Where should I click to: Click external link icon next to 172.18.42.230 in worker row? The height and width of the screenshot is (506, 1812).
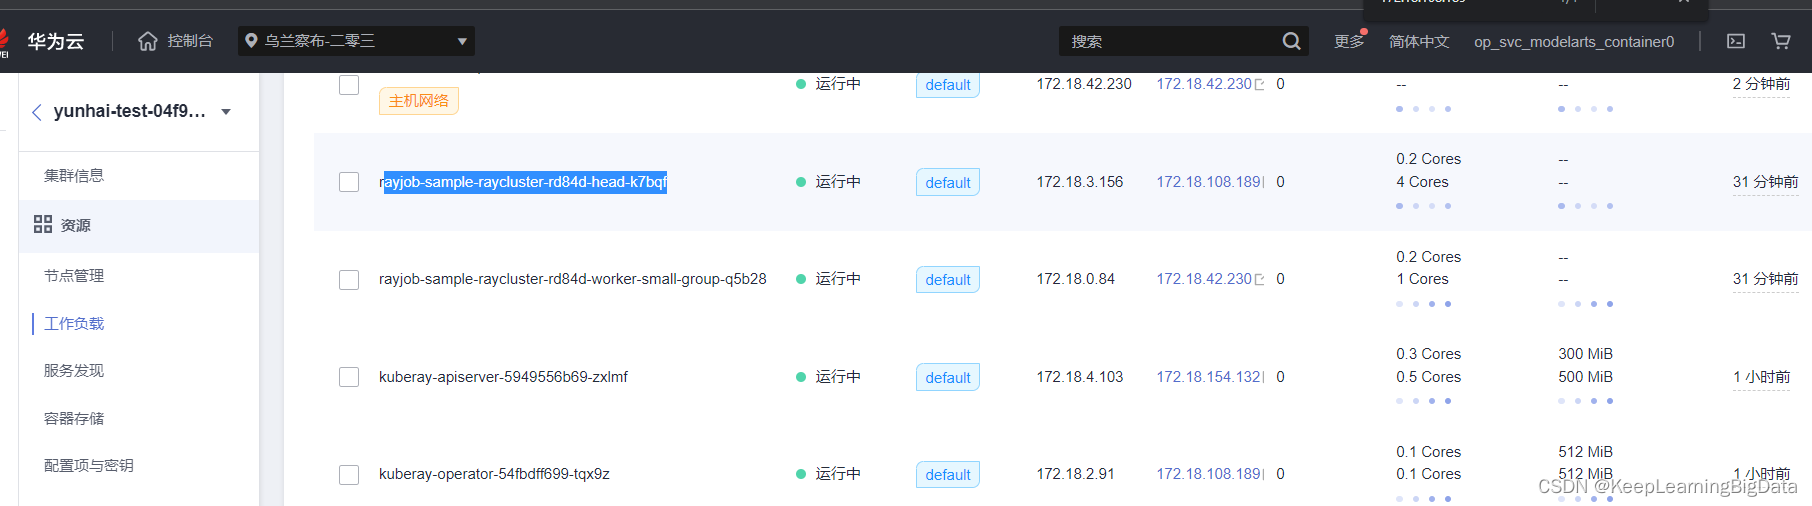pos(1259,280)
